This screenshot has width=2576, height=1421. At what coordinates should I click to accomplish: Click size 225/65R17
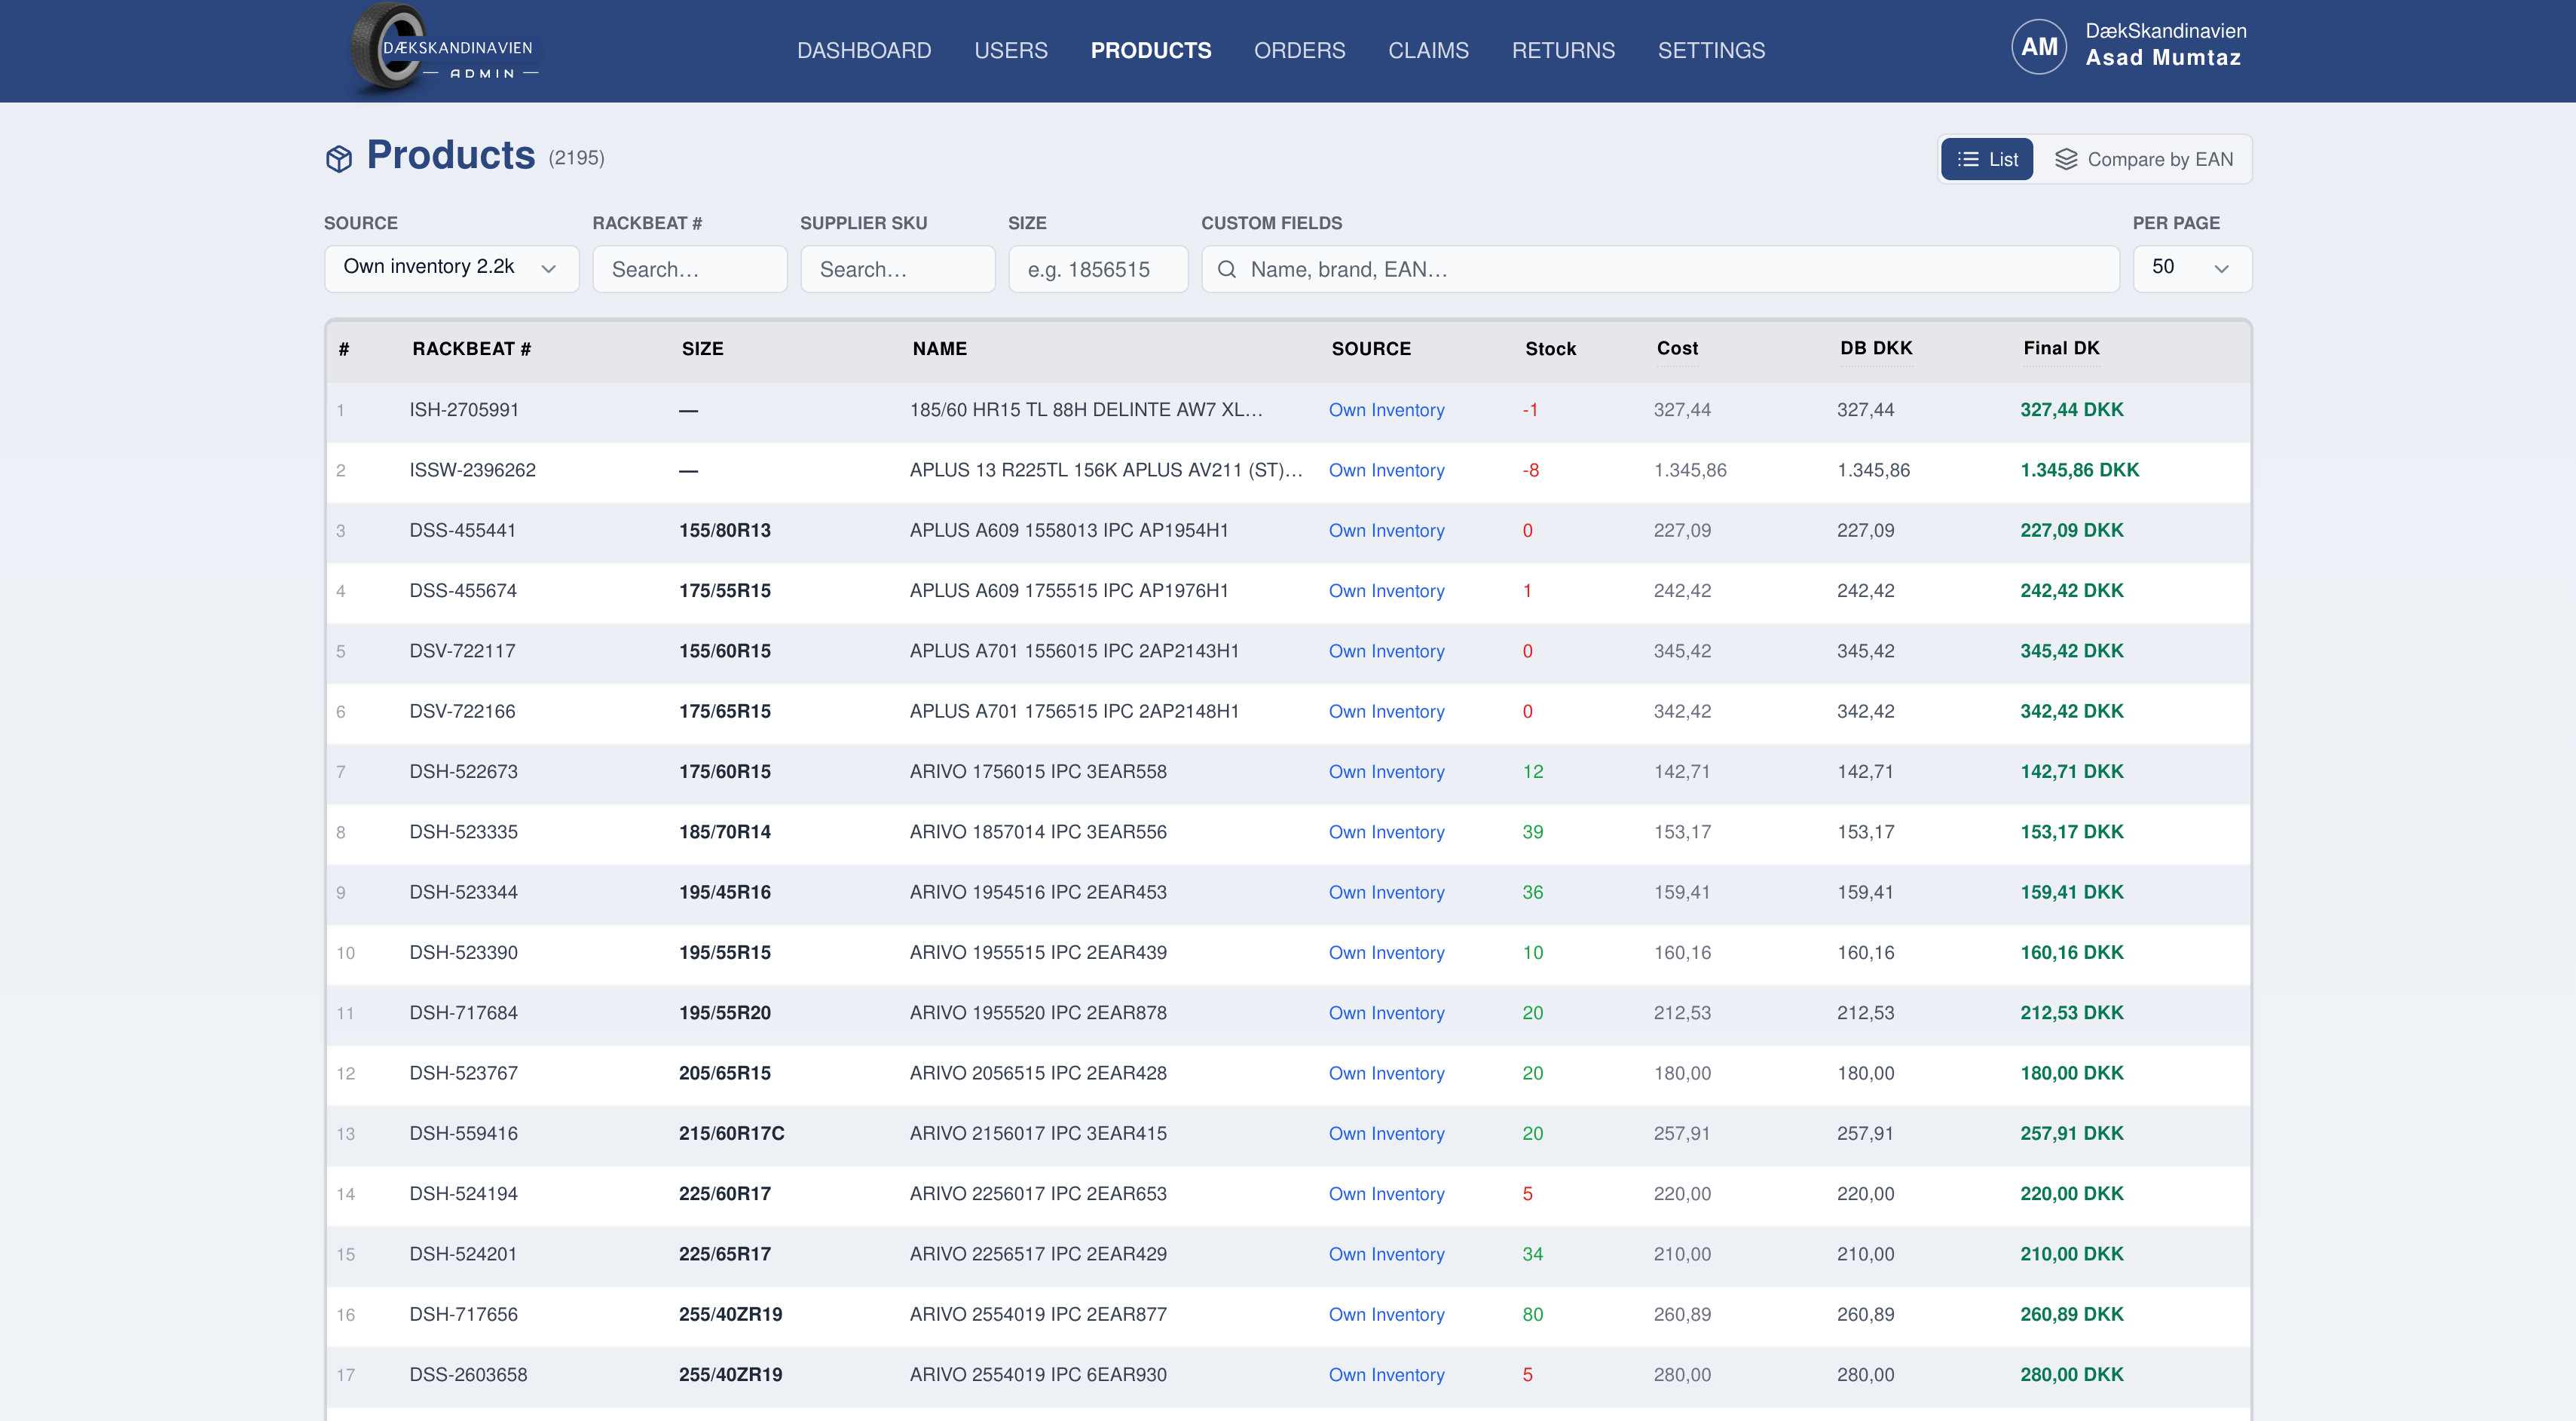coord(725,1254)
